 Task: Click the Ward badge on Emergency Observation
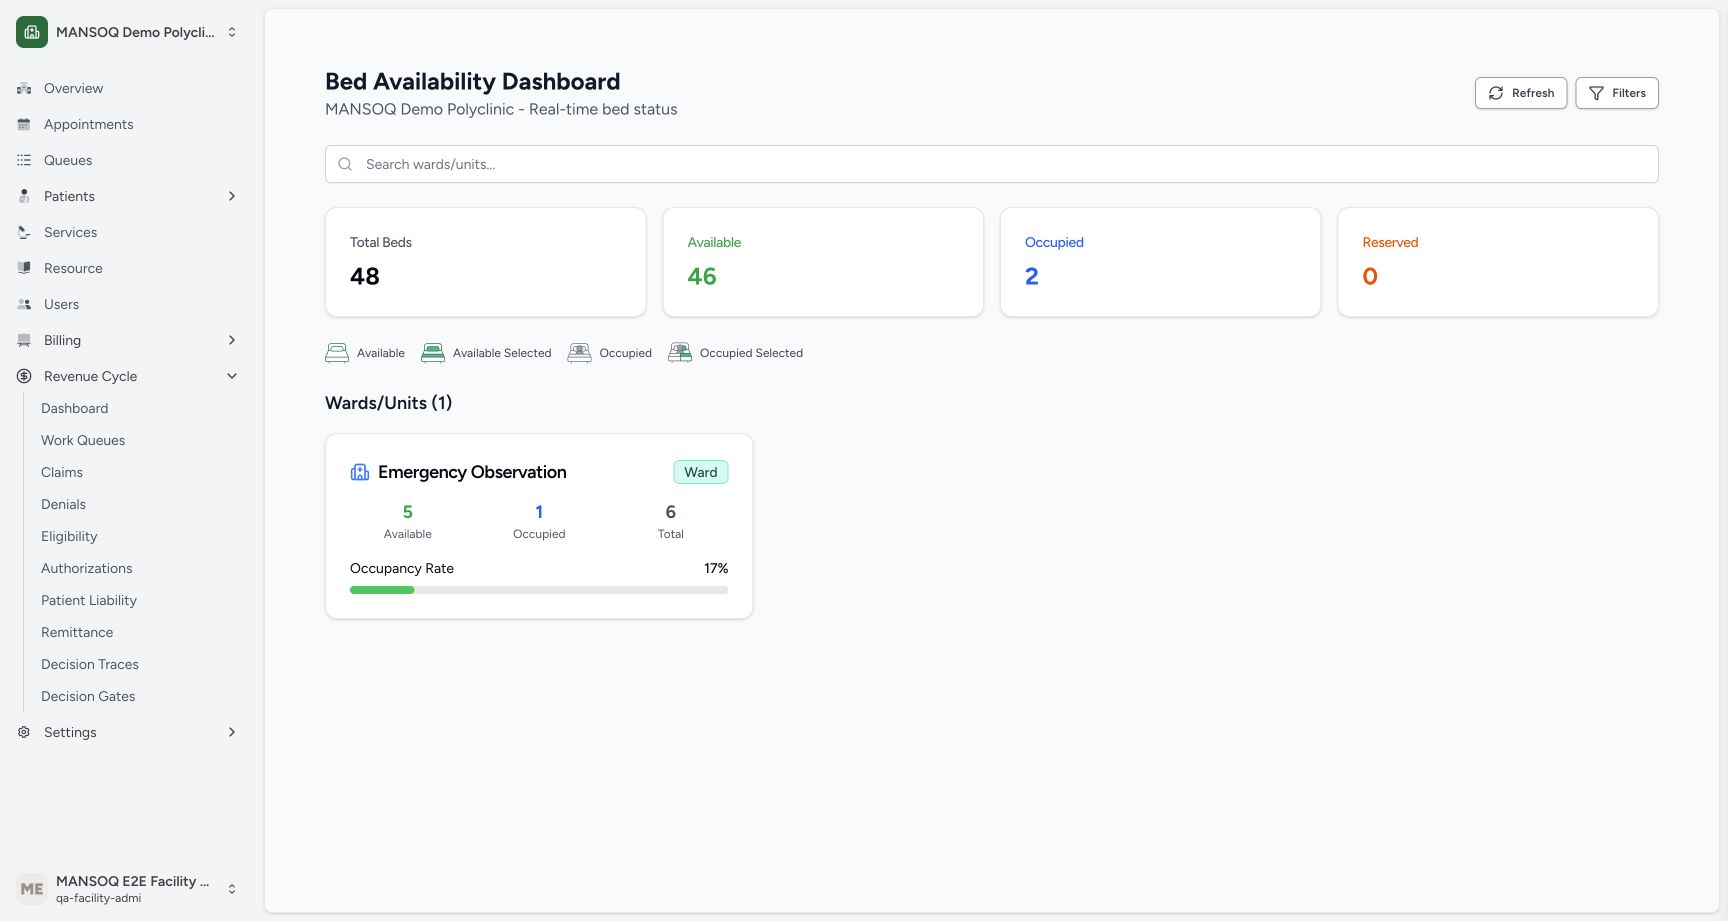(x=701, y=472)
